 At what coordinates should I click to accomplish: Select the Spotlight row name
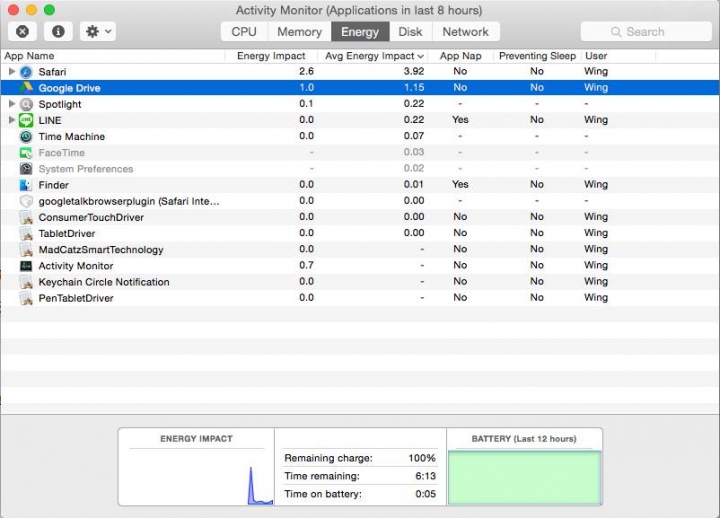[x=60, y=104]
